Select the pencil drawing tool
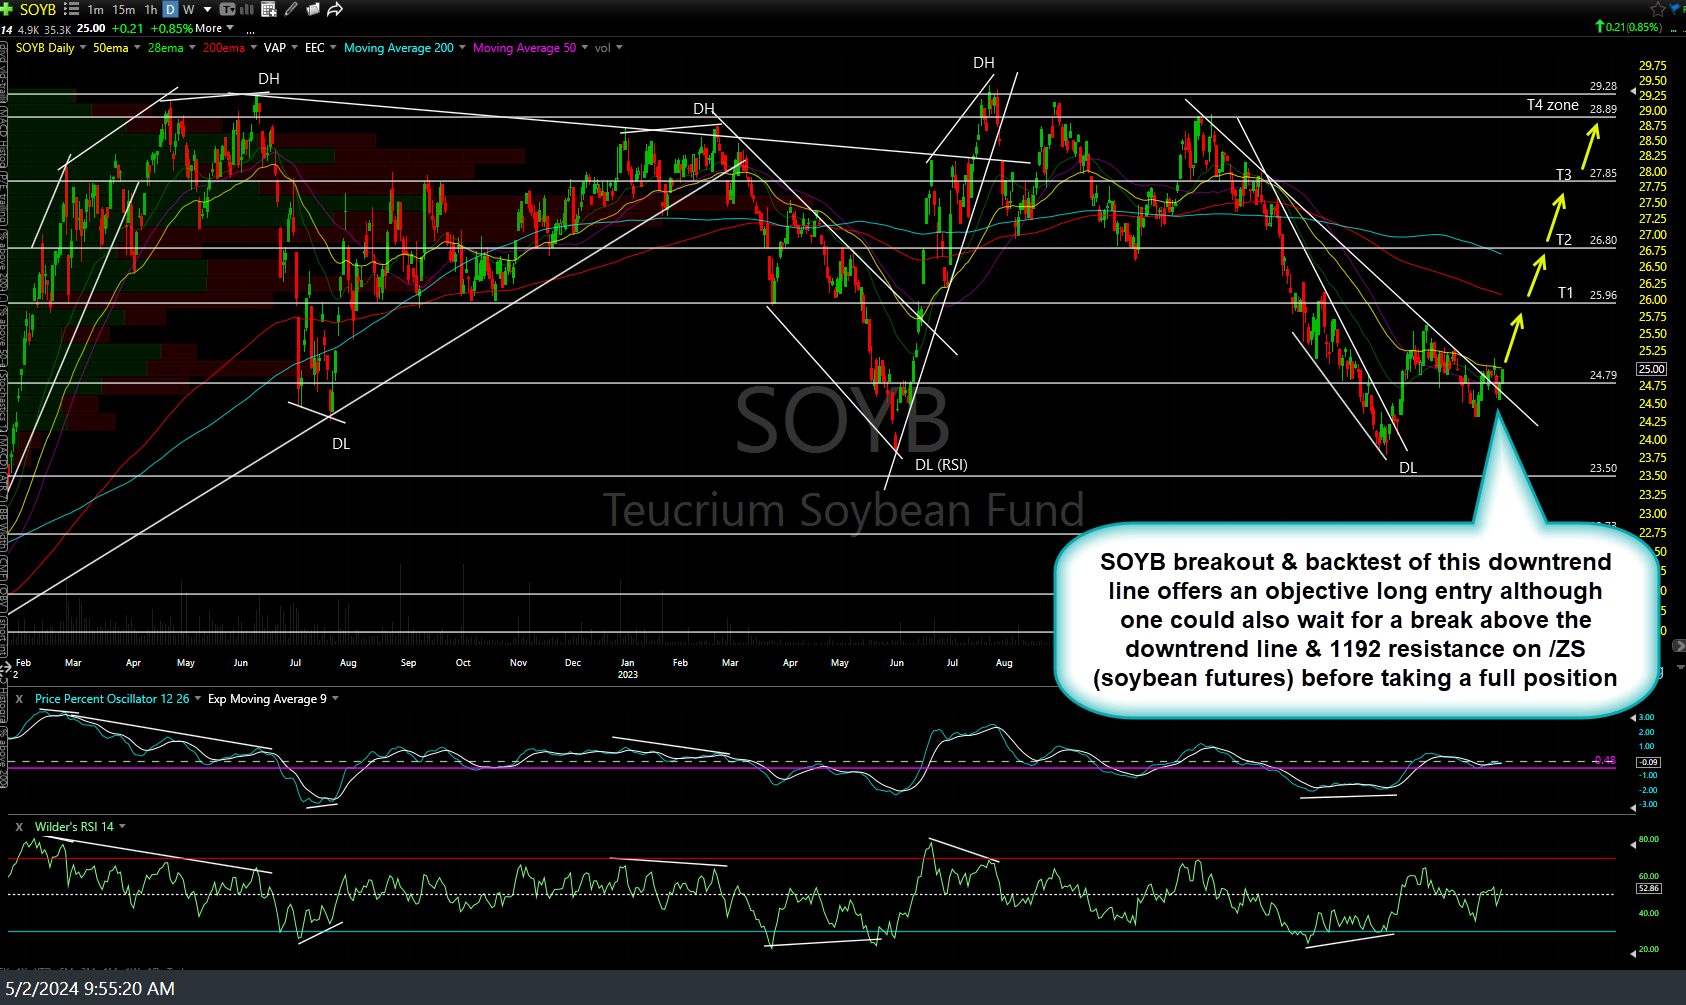Screen dimensions: 1686x1005 tap(291, 9)
